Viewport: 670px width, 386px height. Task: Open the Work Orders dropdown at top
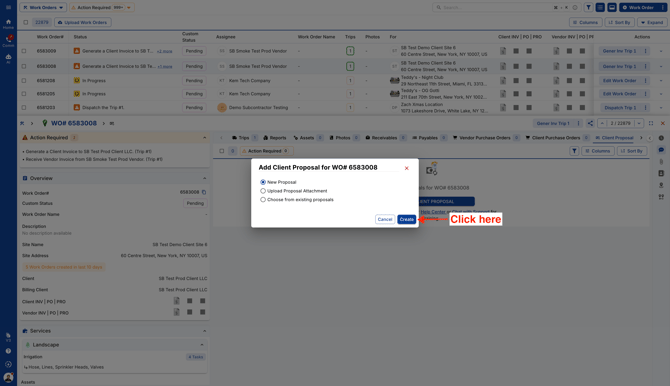(43, 7)
